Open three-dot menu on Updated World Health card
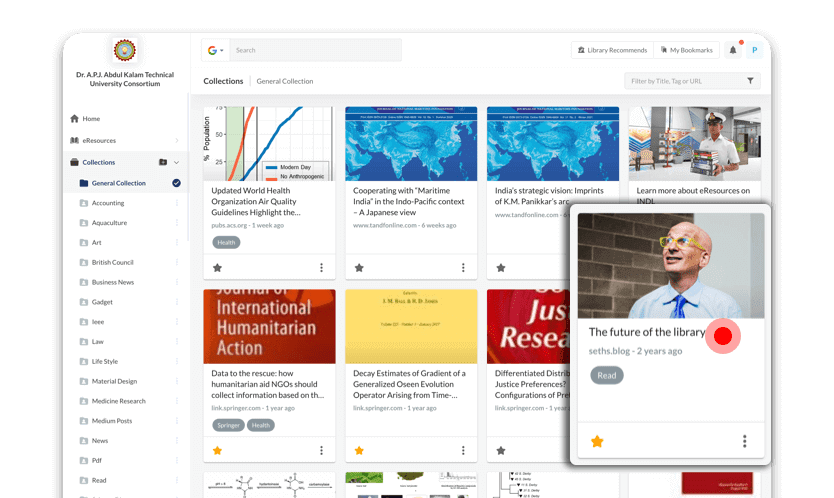This screenshot has height=498, width=834. [x=321, y=268]
